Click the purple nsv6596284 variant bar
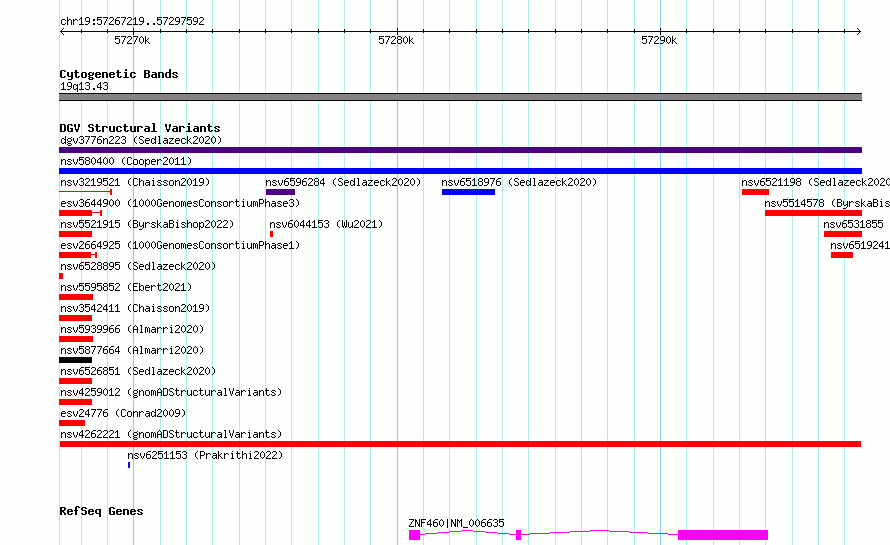The image size is (890, 545). (280, 192)
